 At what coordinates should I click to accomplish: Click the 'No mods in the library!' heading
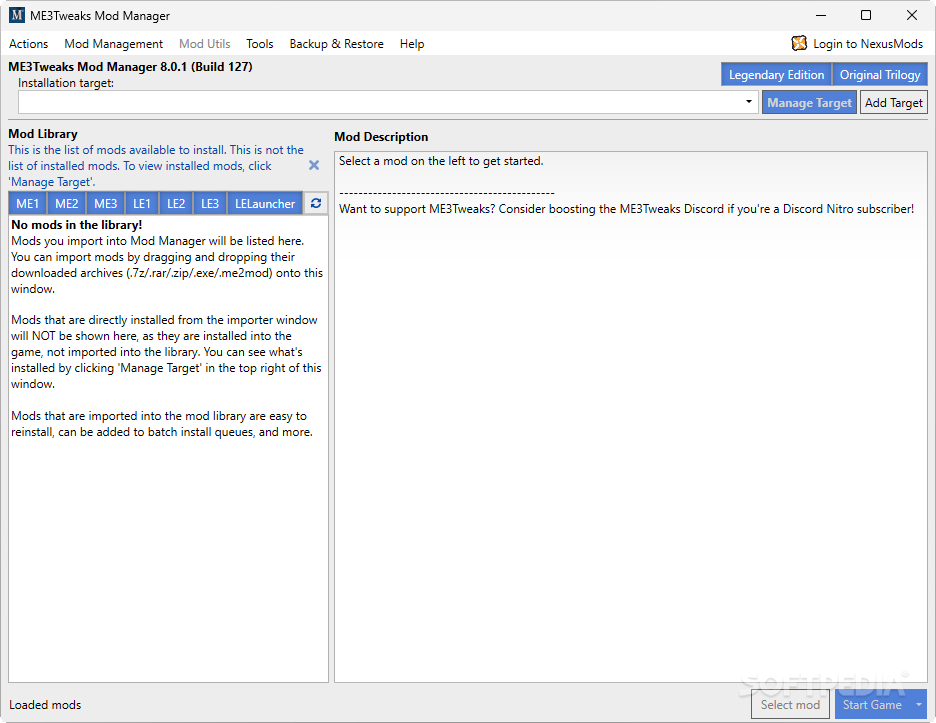click(77, 224)
